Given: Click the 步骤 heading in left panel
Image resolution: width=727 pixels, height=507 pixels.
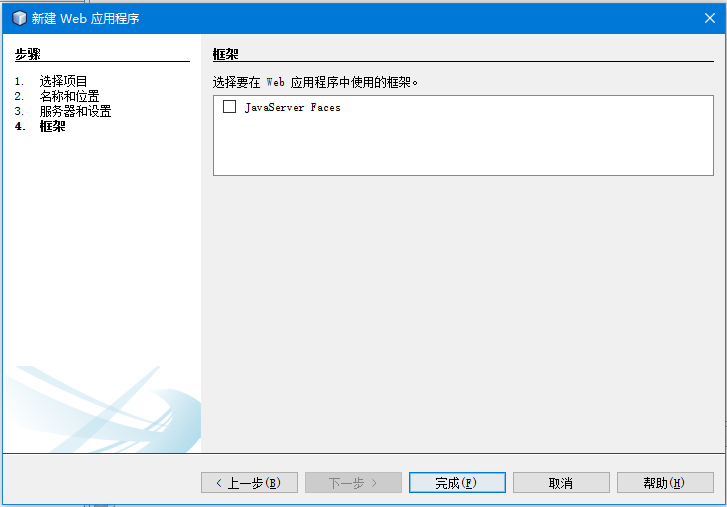Looking at the screenshot, I should (x=28, y=54).
